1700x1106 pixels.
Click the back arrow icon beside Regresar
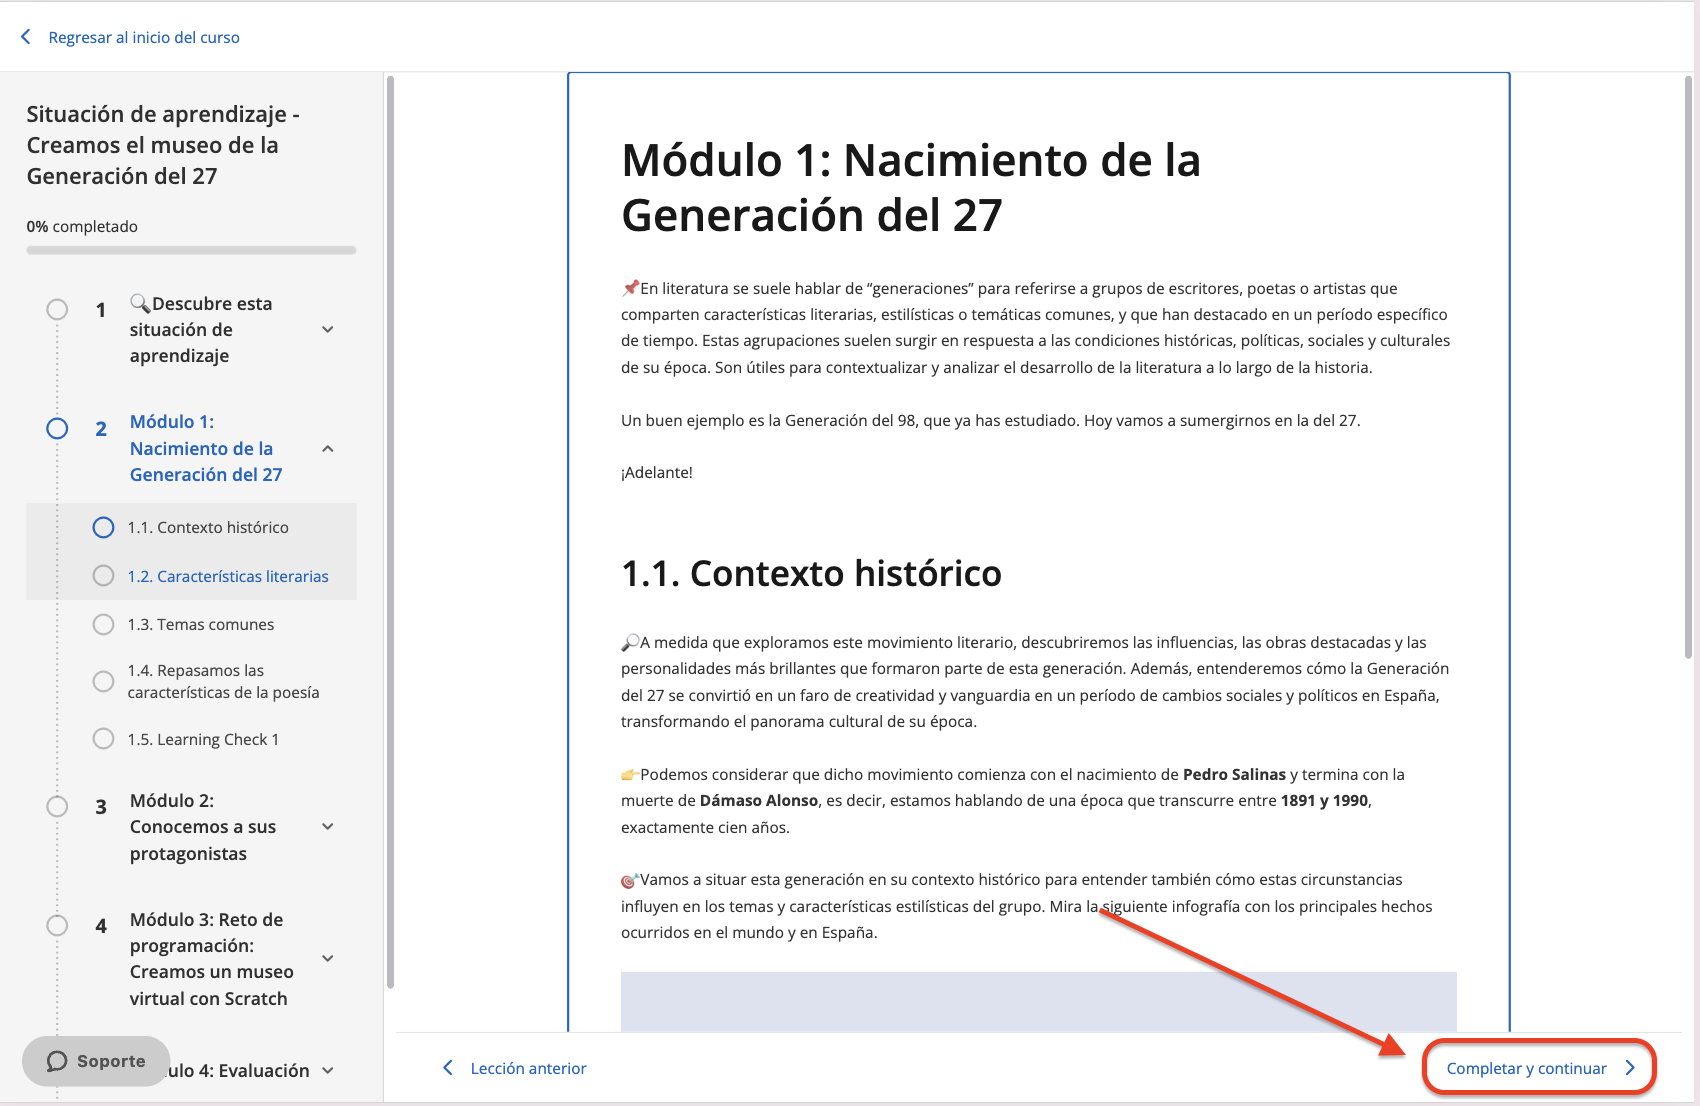pos(26,37)
